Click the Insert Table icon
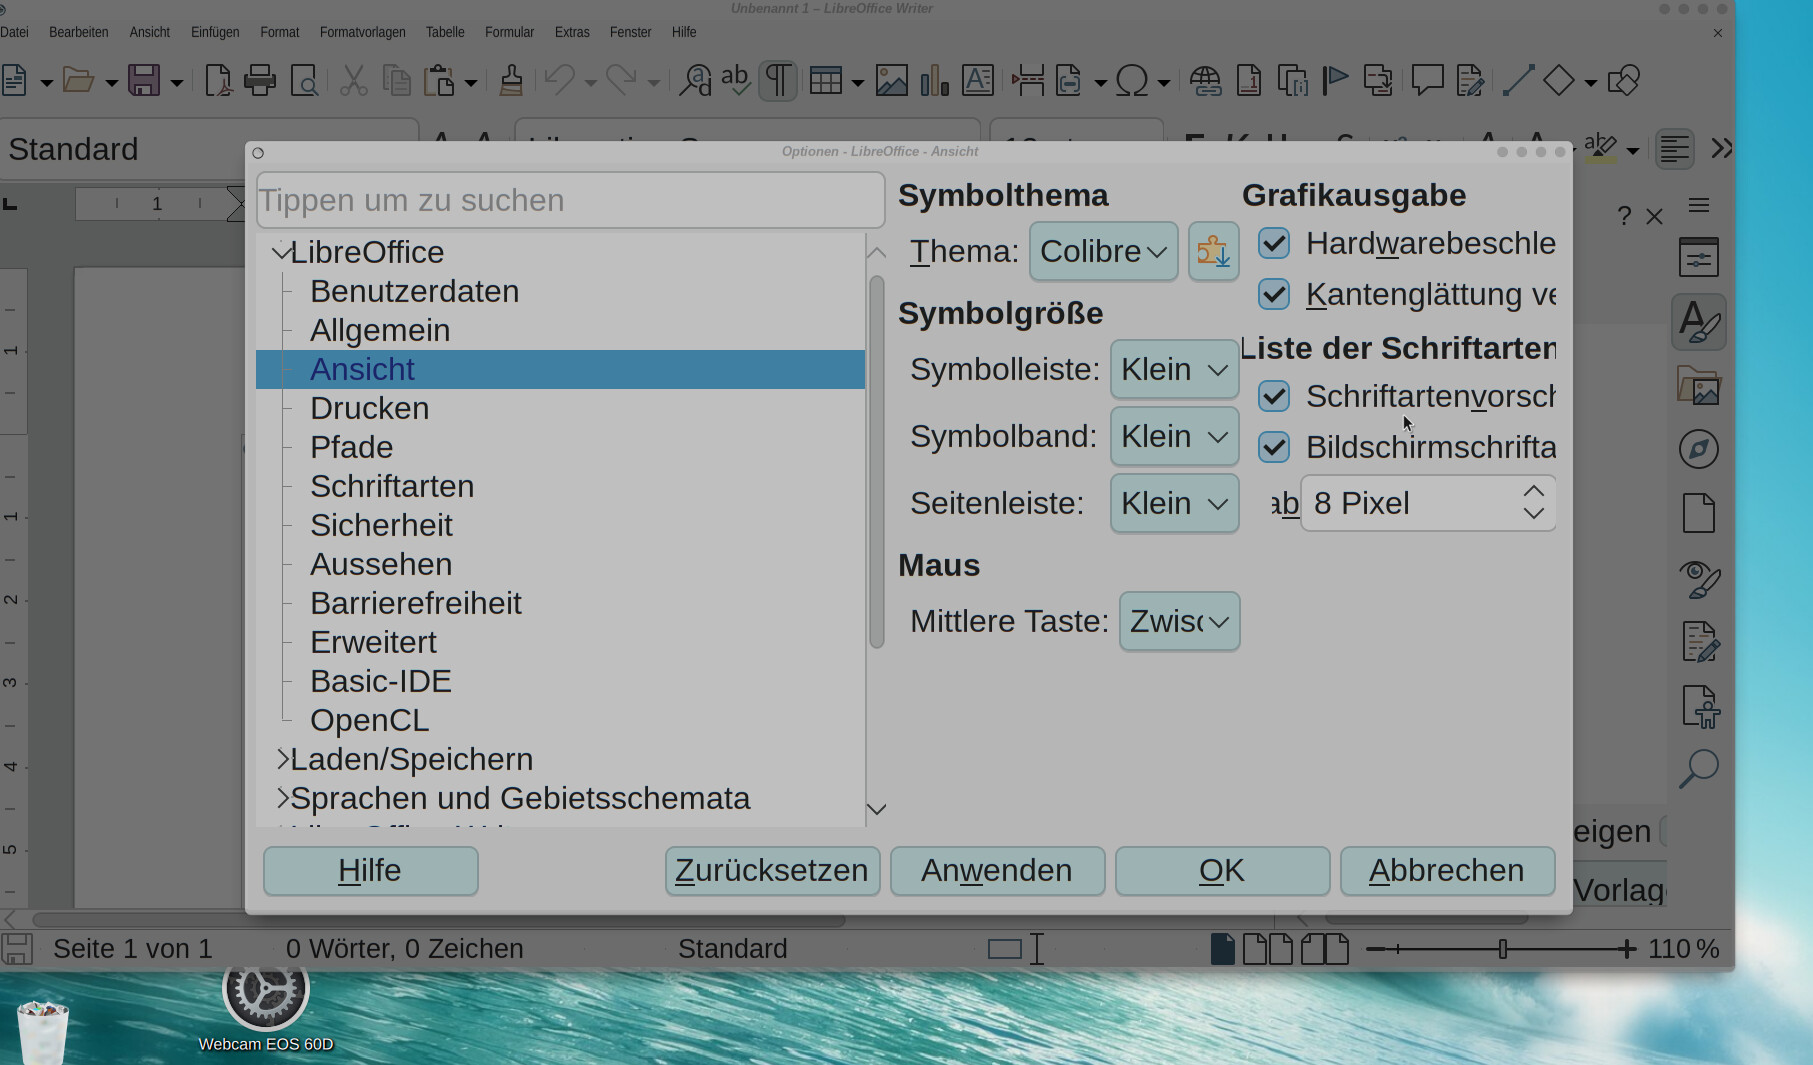This screenshot has width=1813, height=1065. [825, 80]
